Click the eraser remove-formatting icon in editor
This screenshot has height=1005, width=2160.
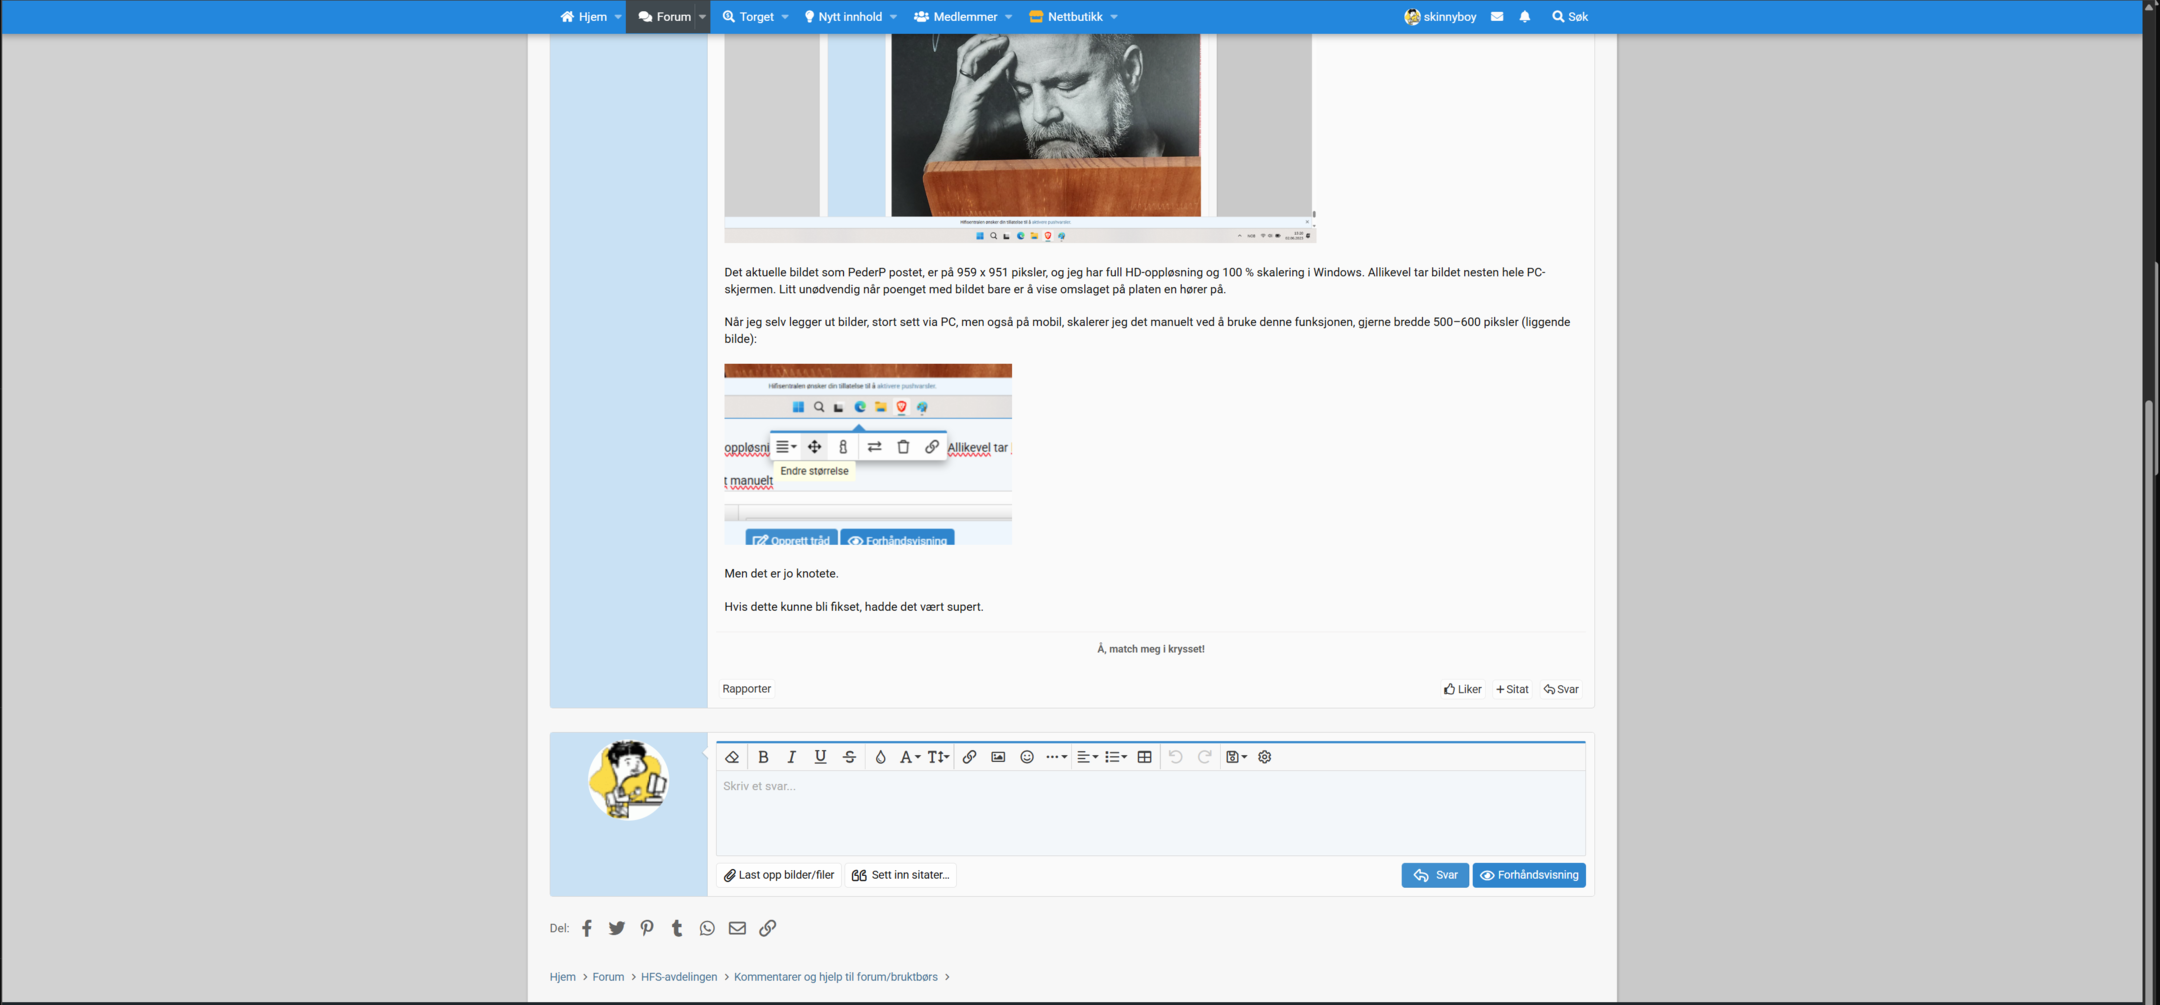click(x=732, y=757)
